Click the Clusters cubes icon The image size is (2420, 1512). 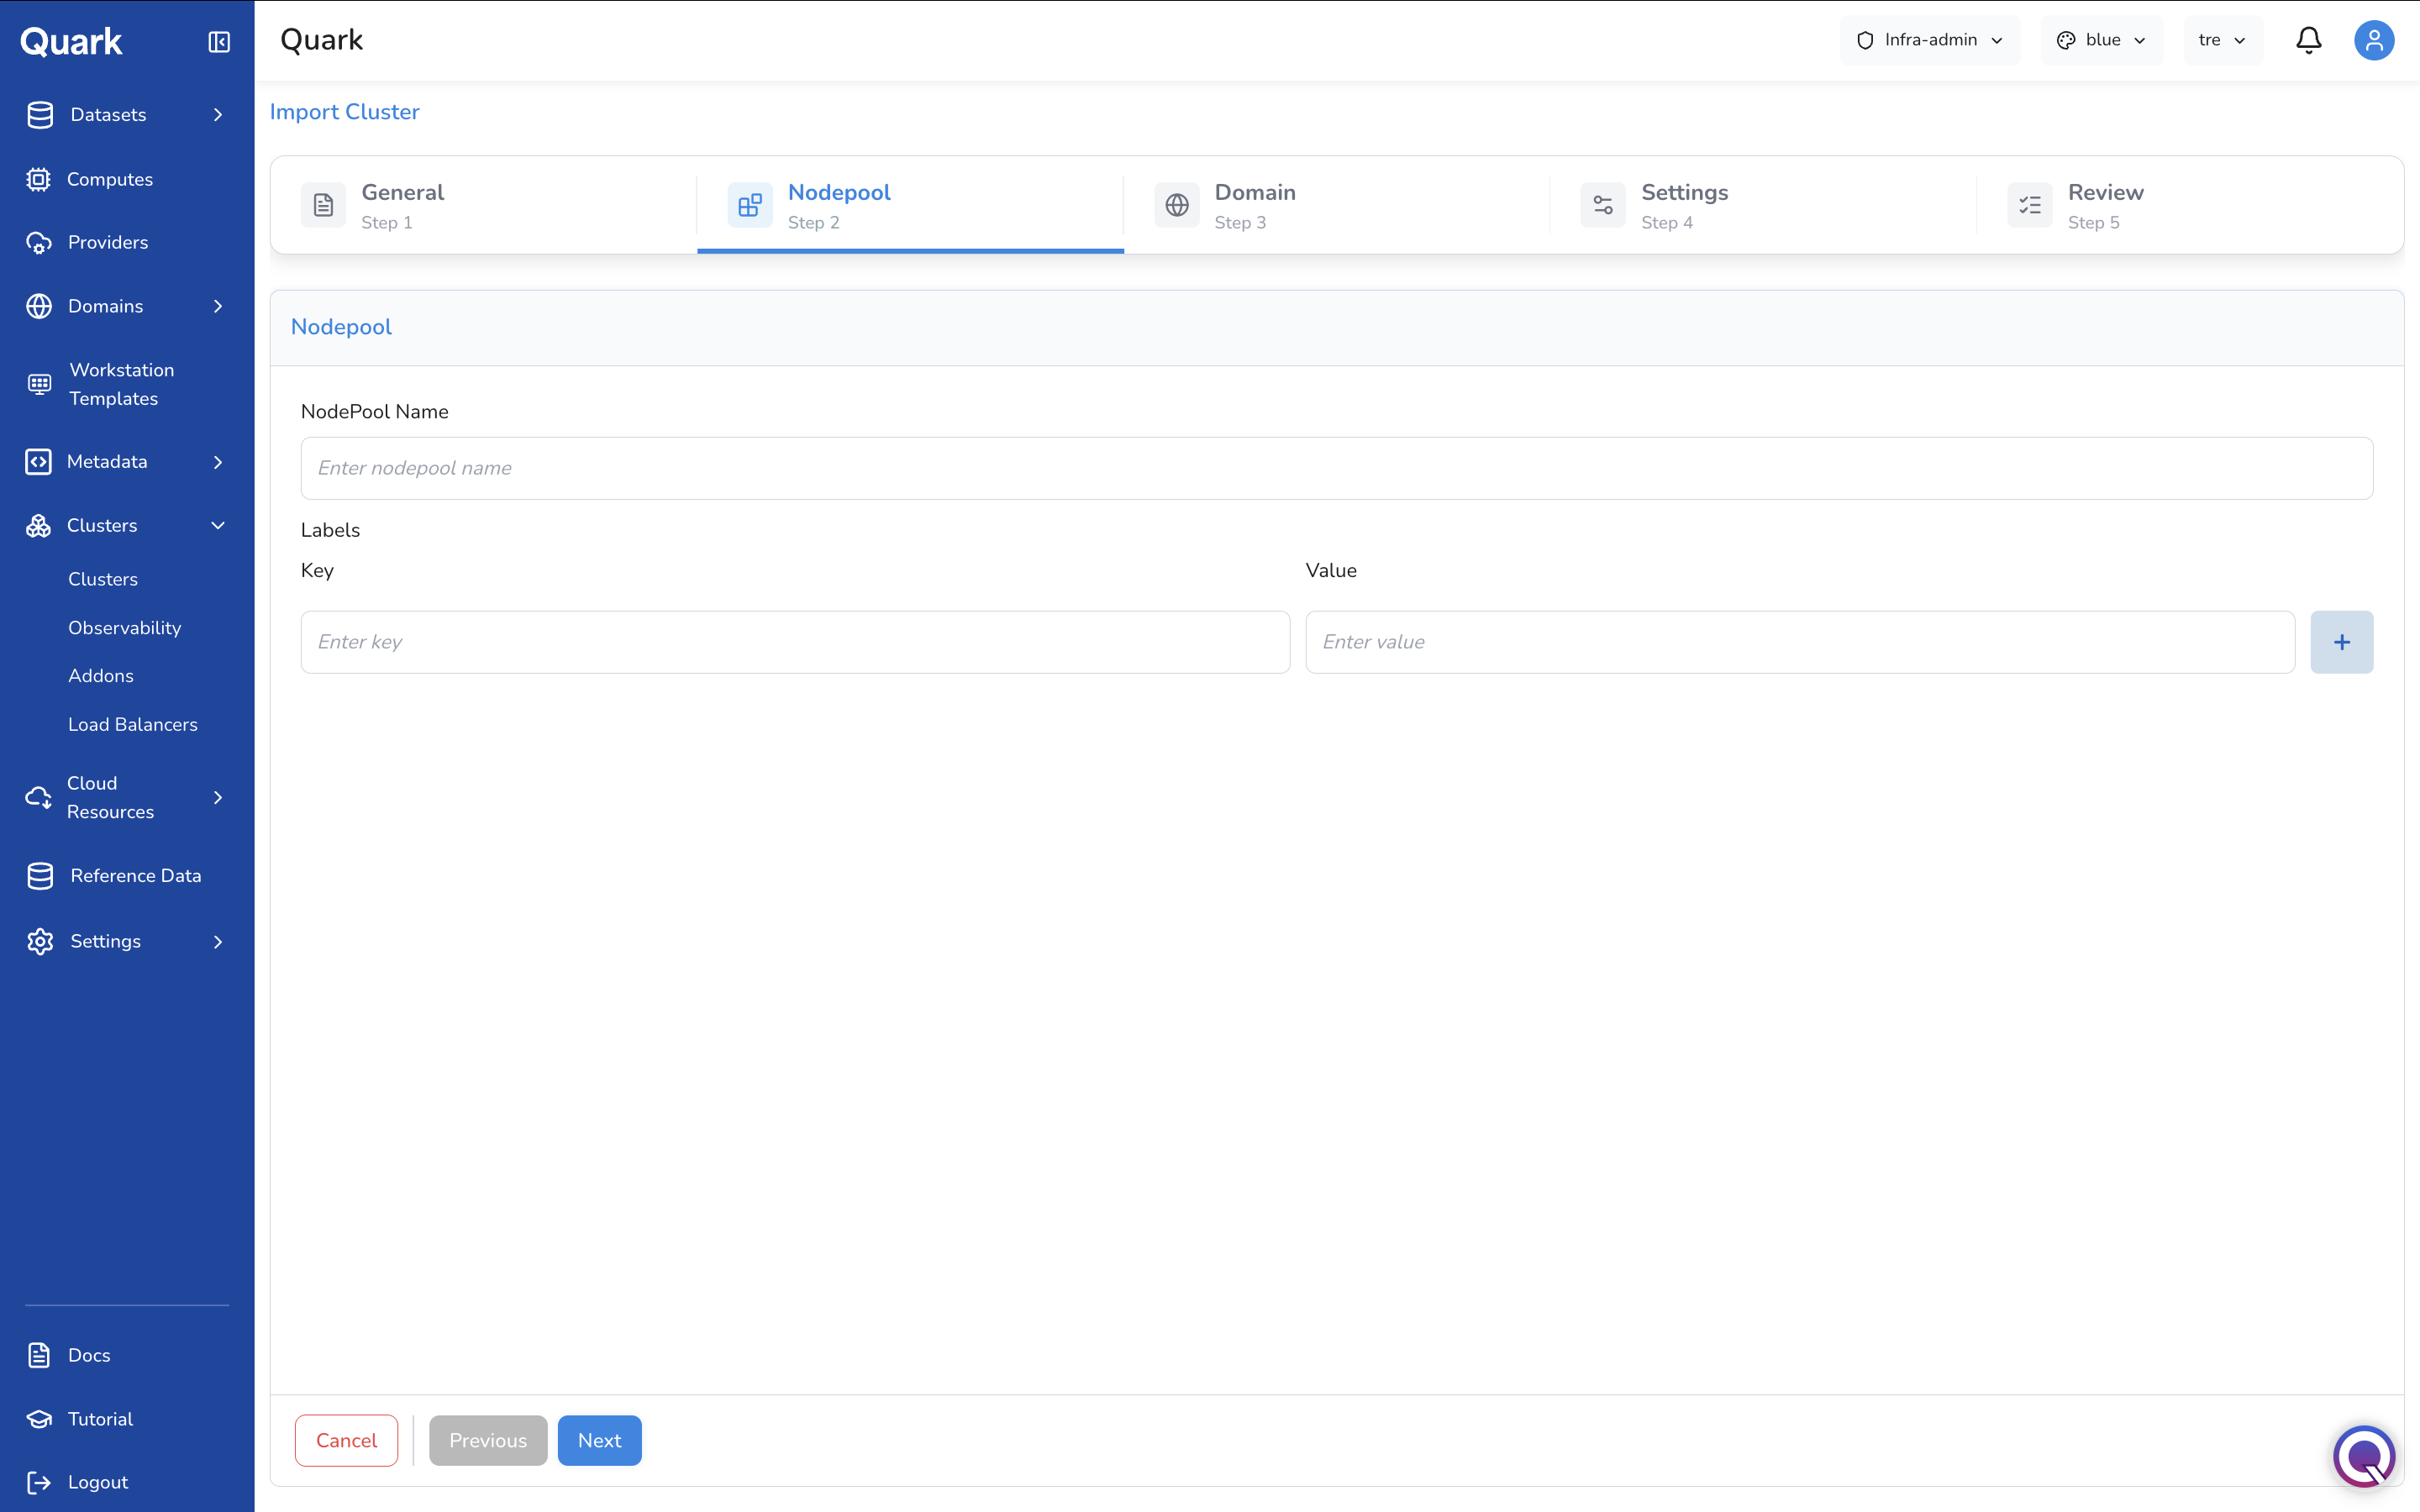click(x=38, y=526)
